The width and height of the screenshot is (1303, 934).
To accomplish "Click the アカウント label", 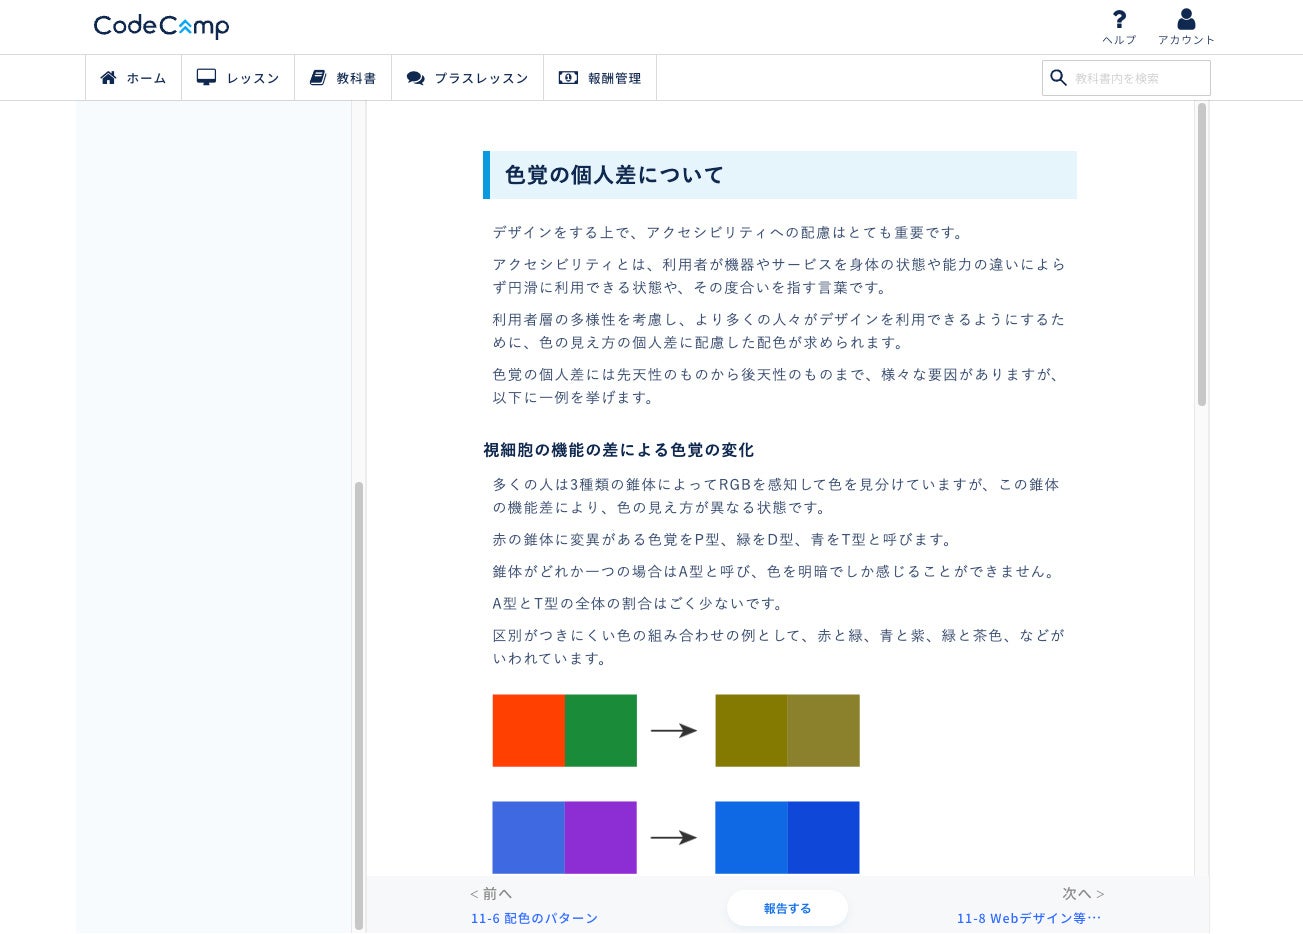I will pyautogui.click(x=1186, y=40).
